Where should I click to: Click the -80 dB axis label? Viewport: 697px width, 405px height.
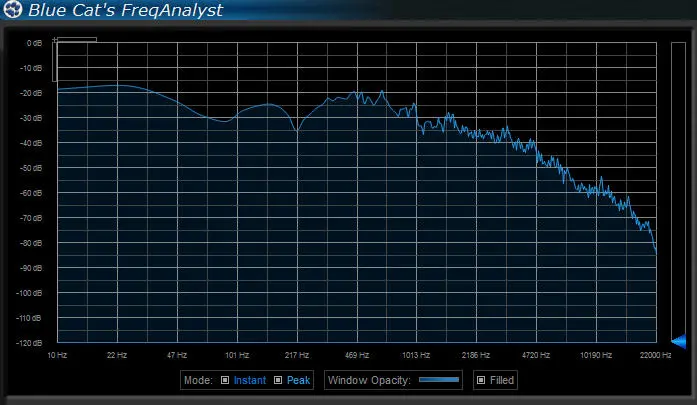point(31,243)
